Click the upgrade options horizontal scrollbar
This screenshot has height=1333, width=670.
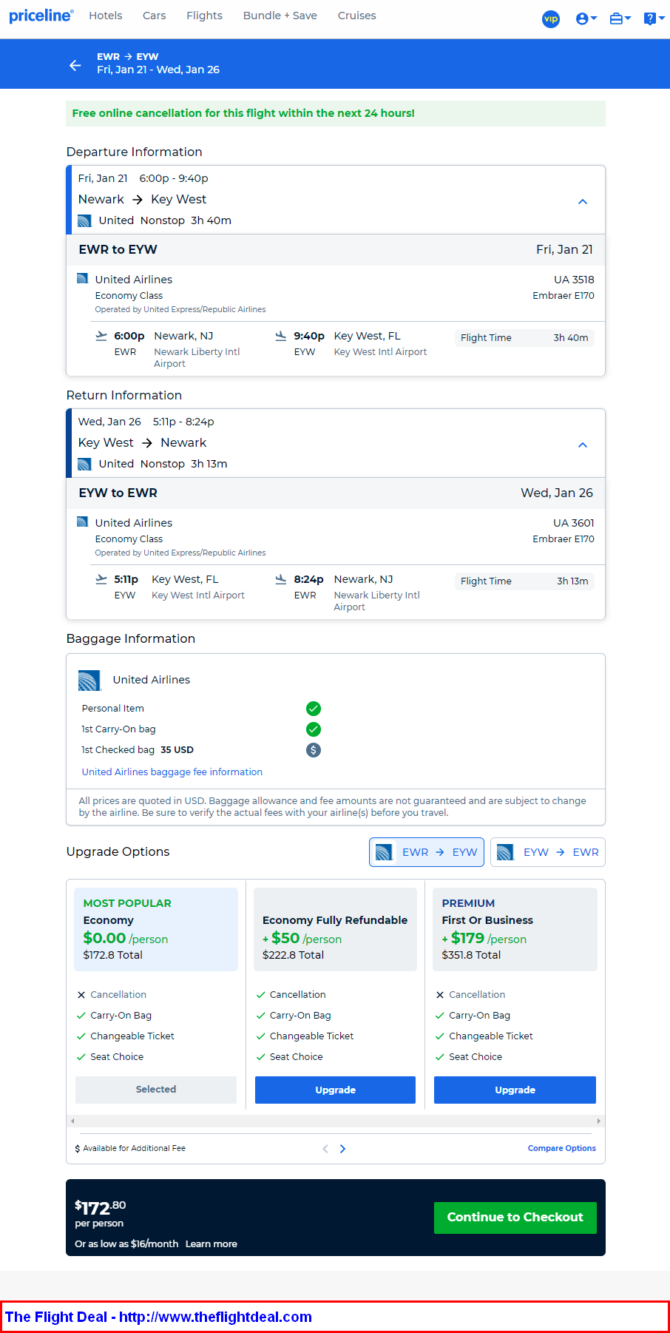(335, 1121)
